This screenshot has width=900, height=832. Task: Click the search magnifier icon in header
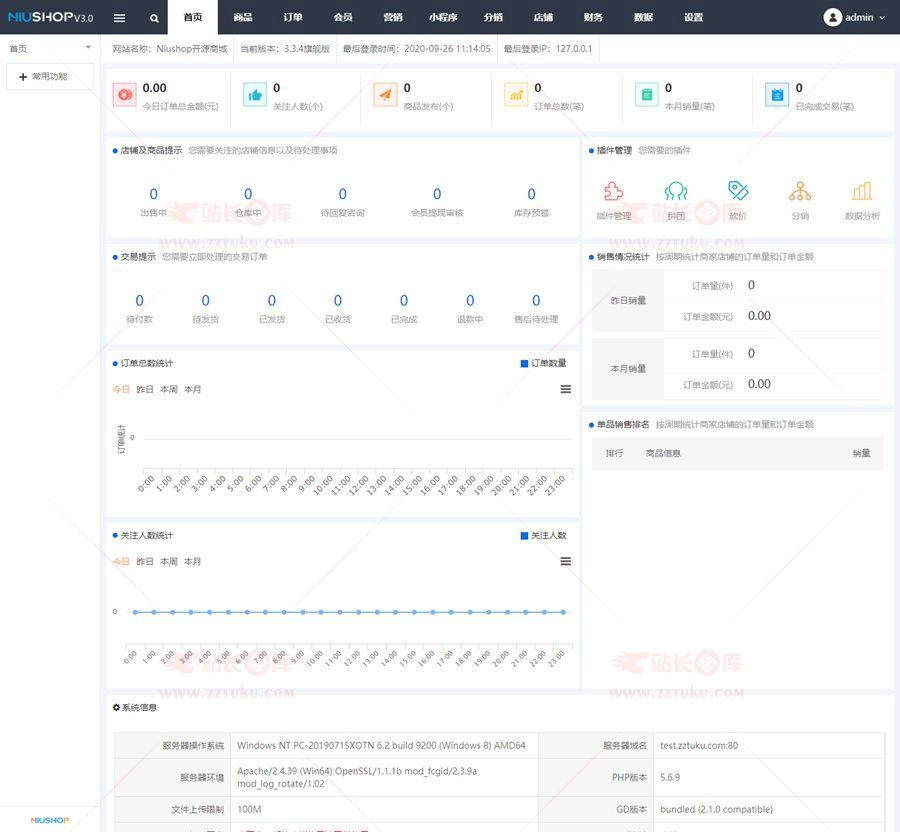pos(154,18)
